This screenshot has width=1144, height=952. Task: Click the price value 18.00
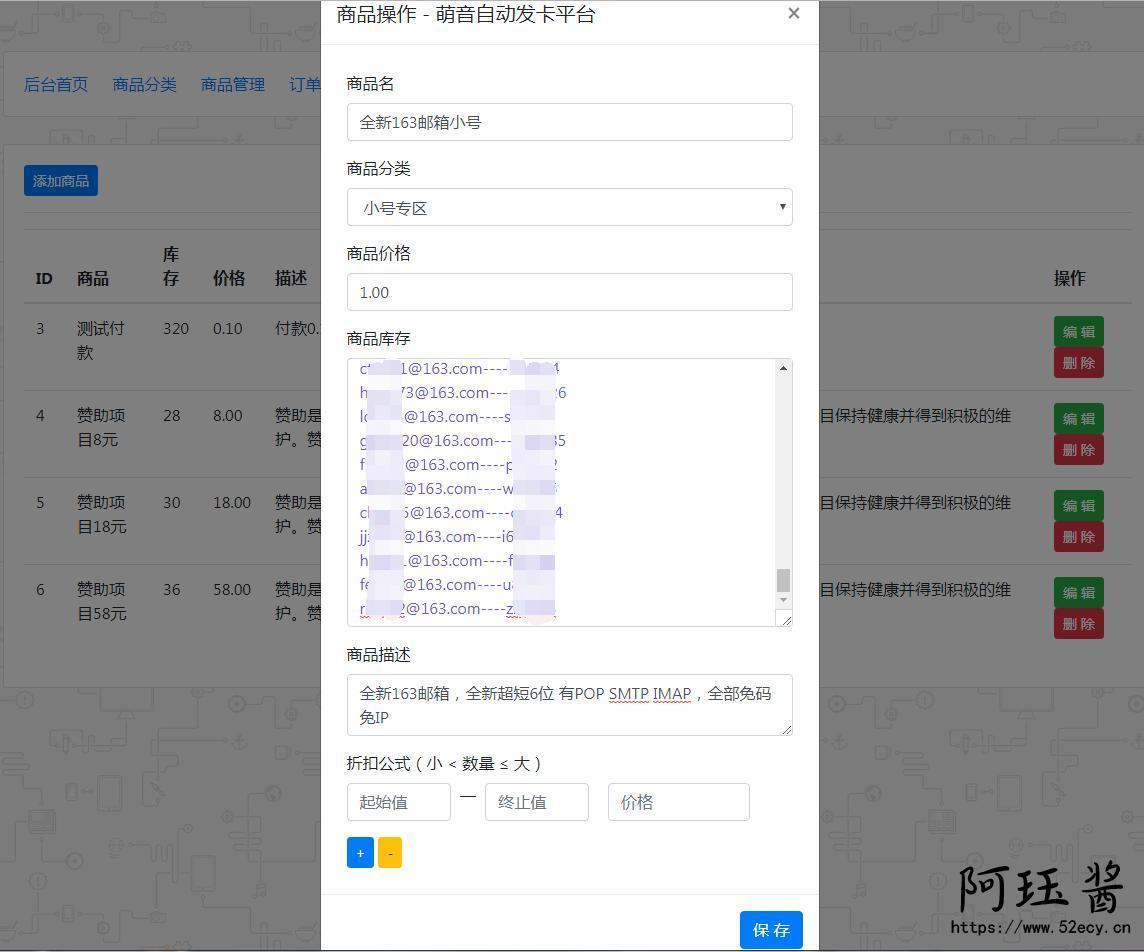point(232,503)
